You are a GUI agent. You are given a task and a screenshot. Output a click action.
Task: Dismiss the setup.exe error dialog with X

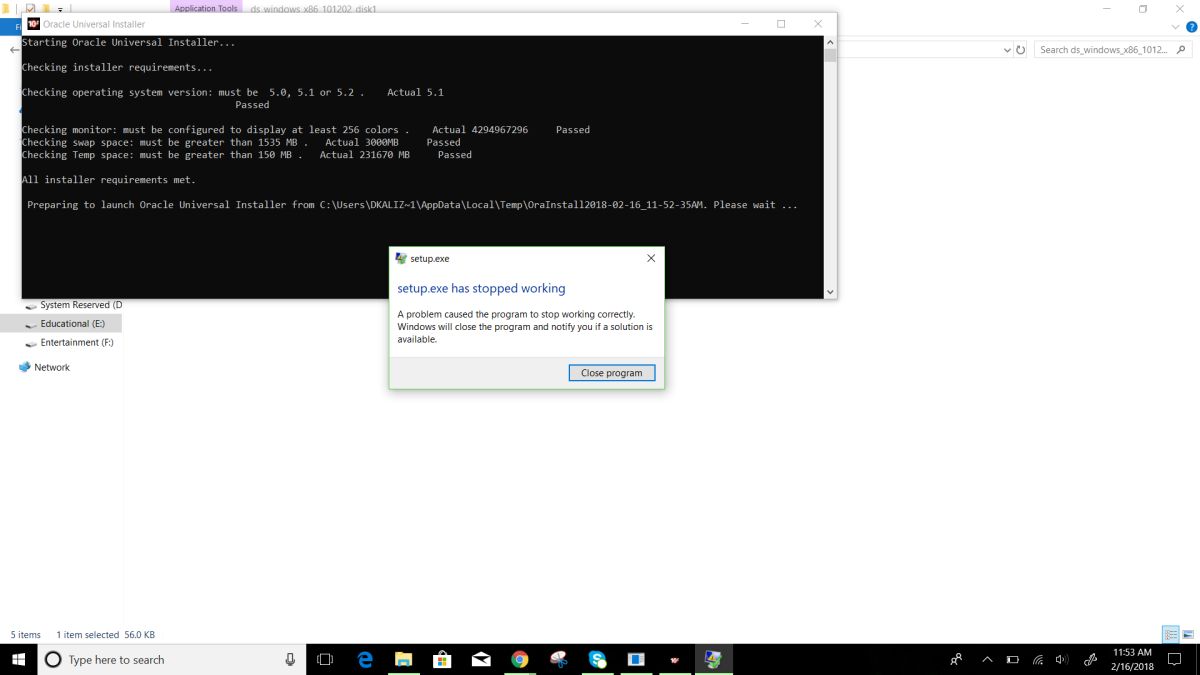pos(651,258)
